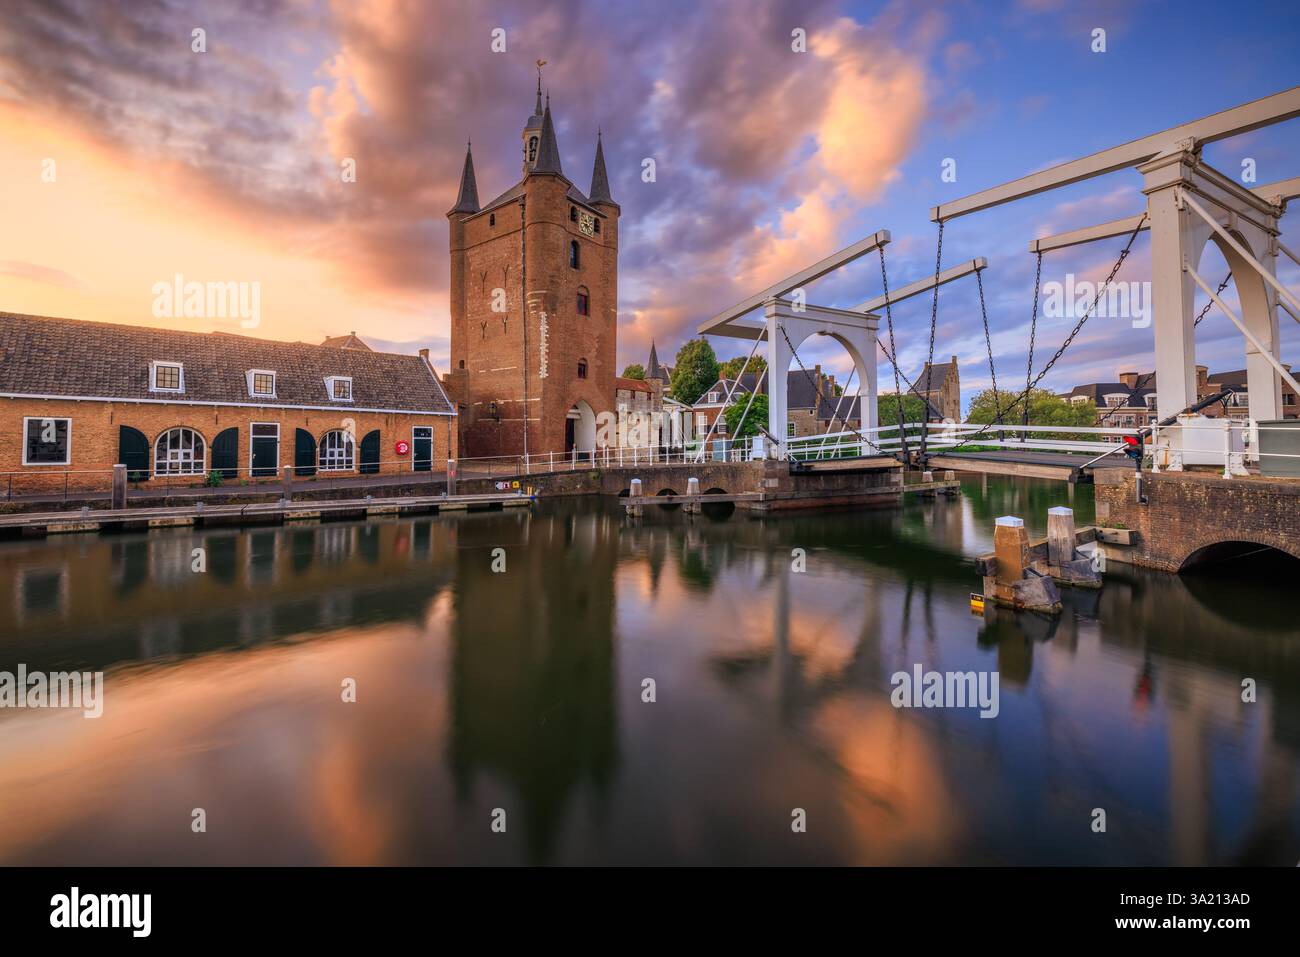Click the yellow sign on the wooden mooring post
1300x957 pixels.
976,600
